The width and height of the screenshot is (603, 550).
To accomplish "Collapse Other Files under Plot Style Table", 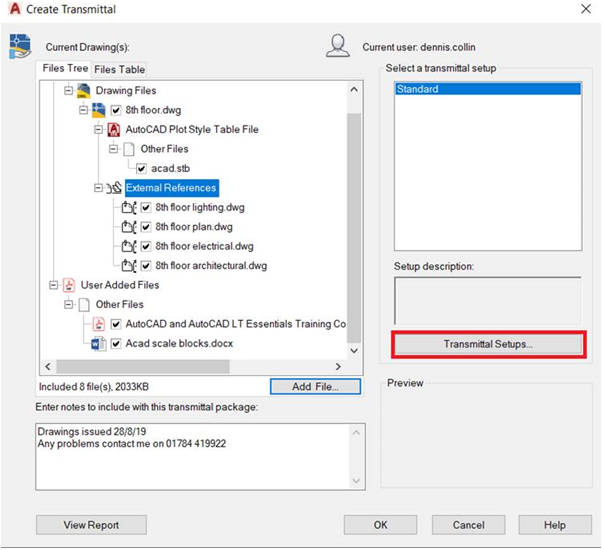I will point(113,149).
